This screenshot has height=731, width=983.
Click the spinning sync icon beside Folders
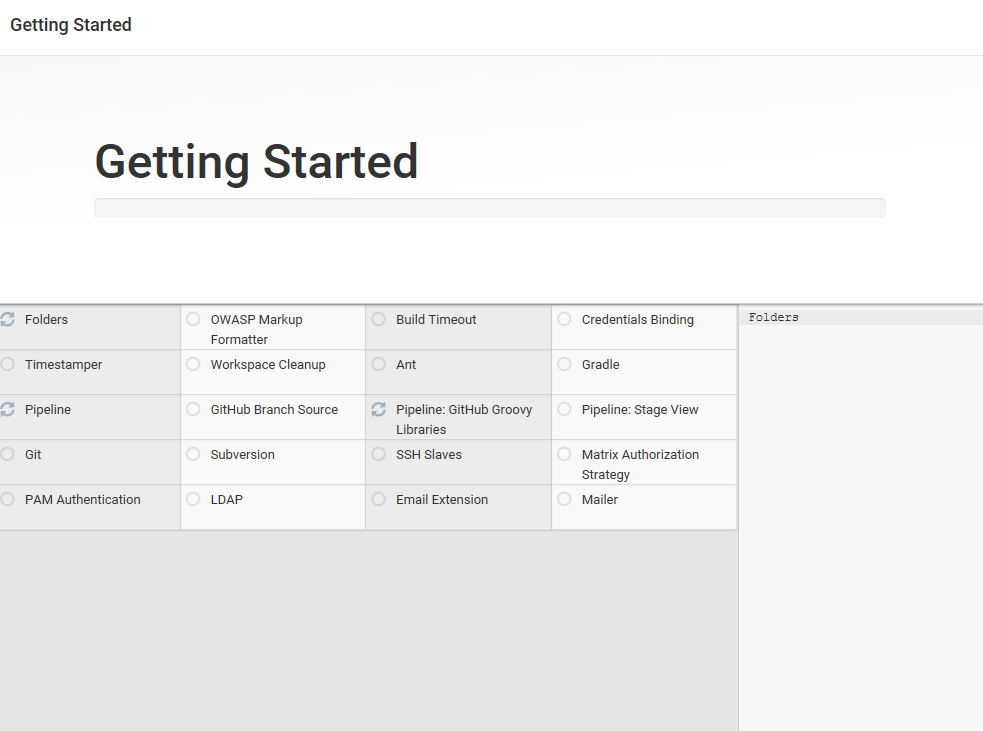pyautogui.click(x=8, y=319)
